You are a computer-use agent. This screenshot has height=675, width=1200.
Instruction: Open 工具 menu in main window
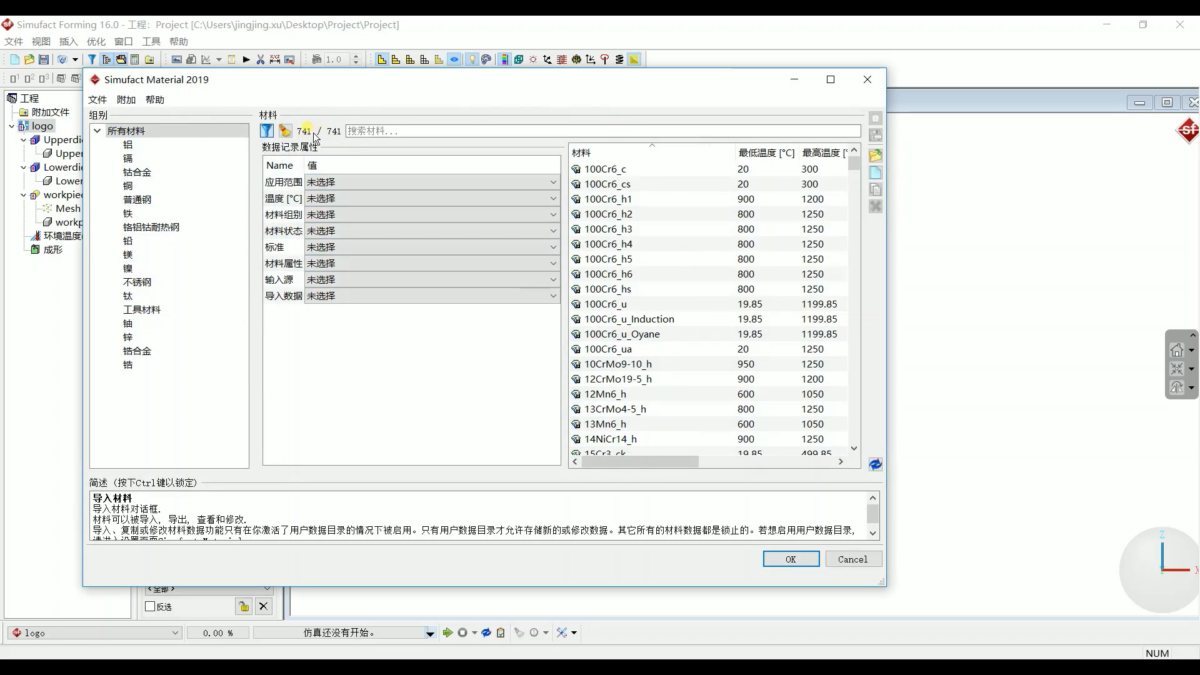[x=151, y=42]
